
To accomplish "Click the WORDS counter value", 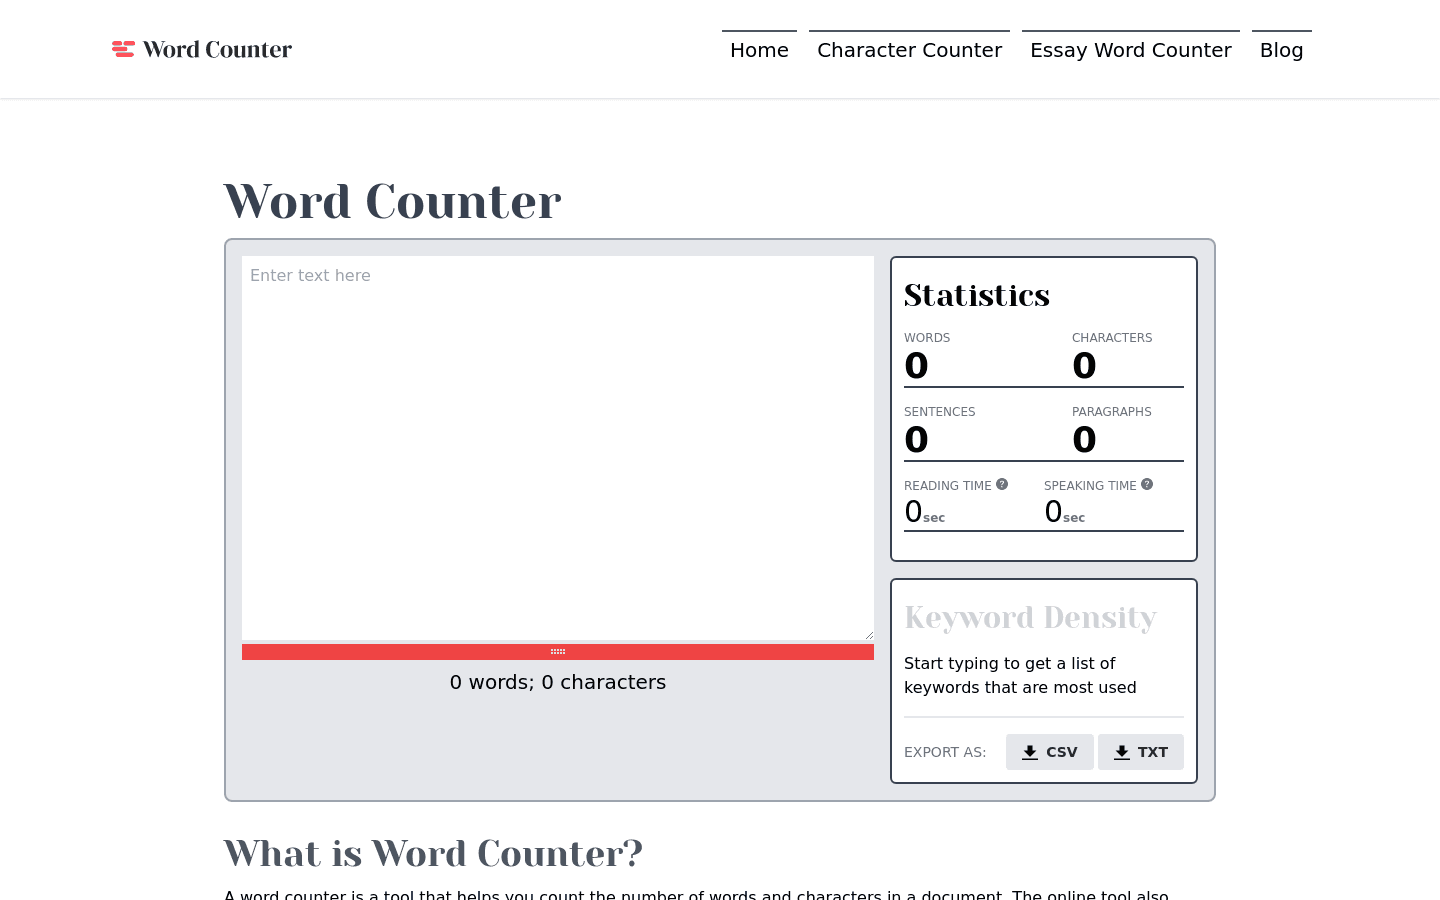I will point(915,365).
